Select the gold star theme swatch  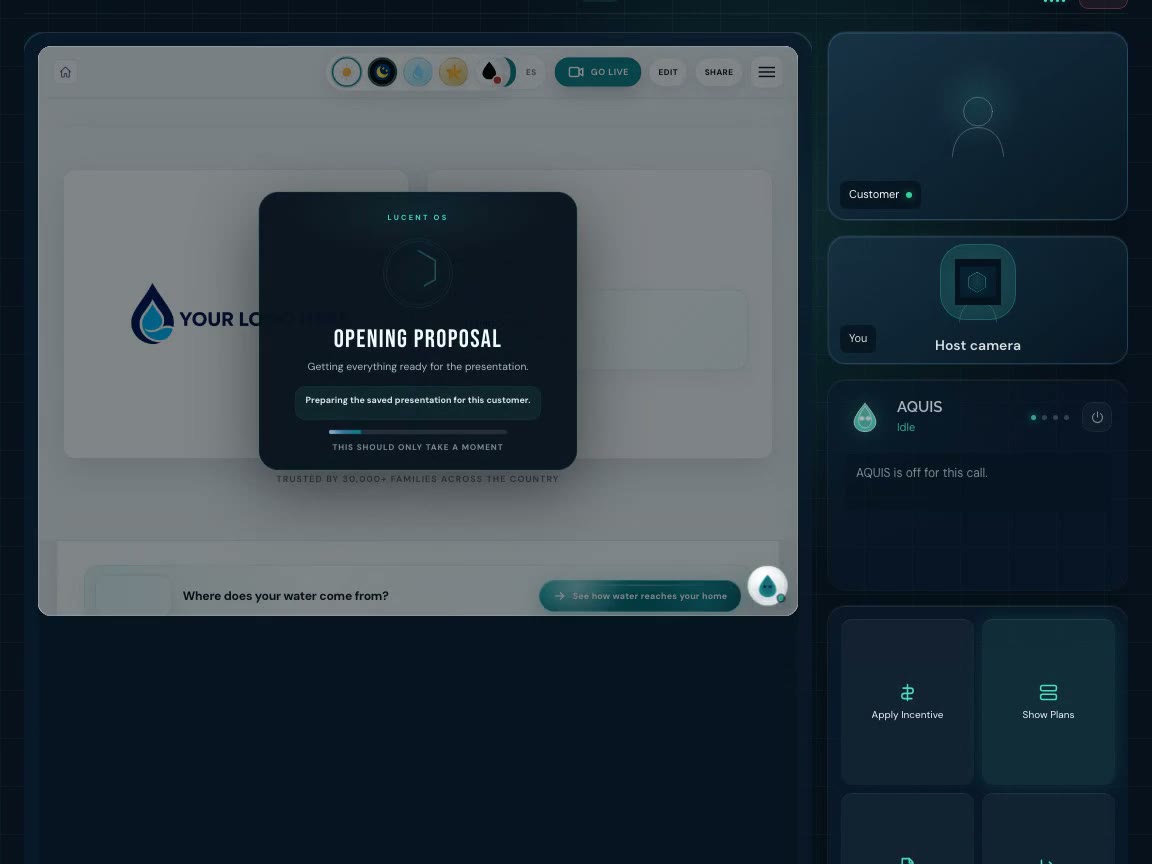pyautogui.click(x=453, y=72)
